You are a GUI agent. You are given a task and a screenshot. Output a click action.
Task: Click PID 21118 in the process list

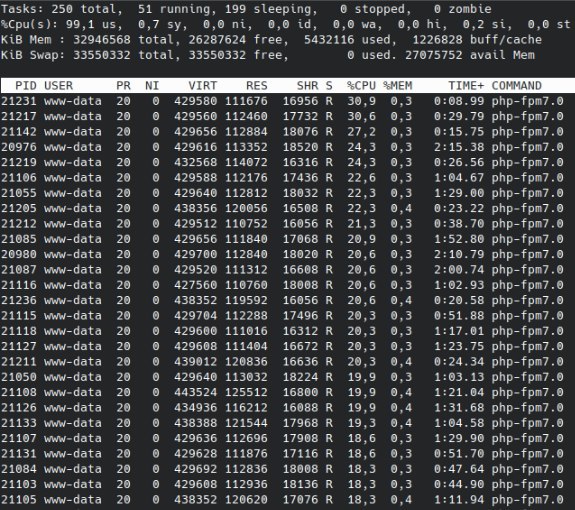coord(19,331)
